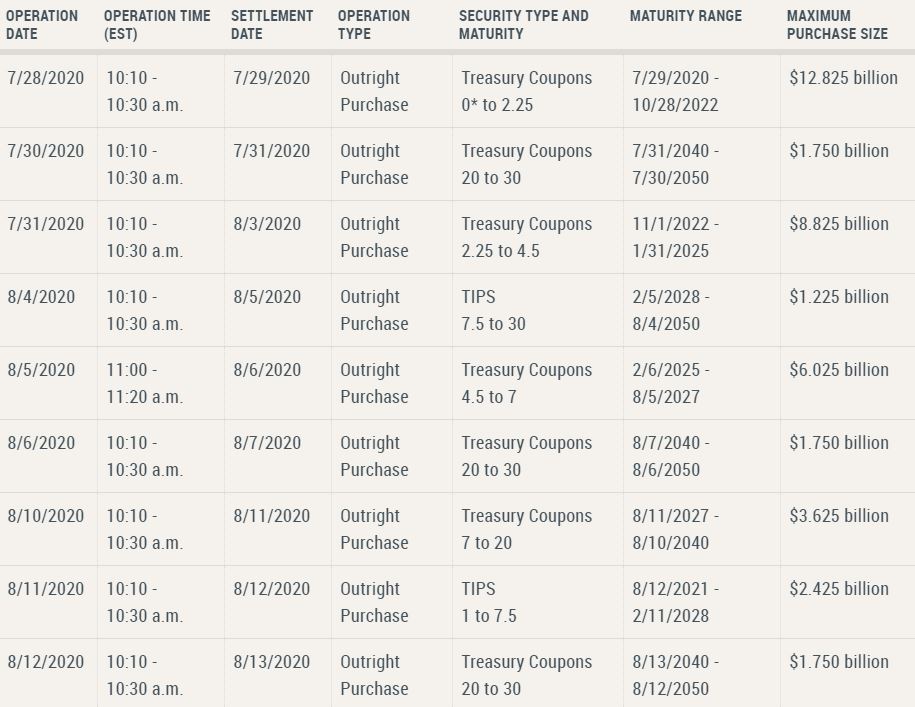Click the $12.825 billion purchase size
915x707 pixels.
tap(843, 78)
